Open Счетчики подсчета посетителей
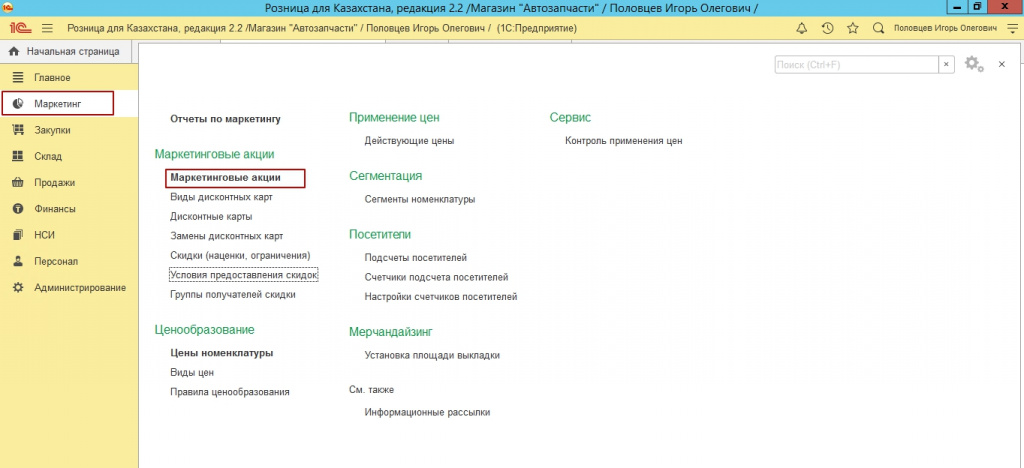Image resolution: width=1024 pixels, height=468 pixels. [x=436, y=277]
